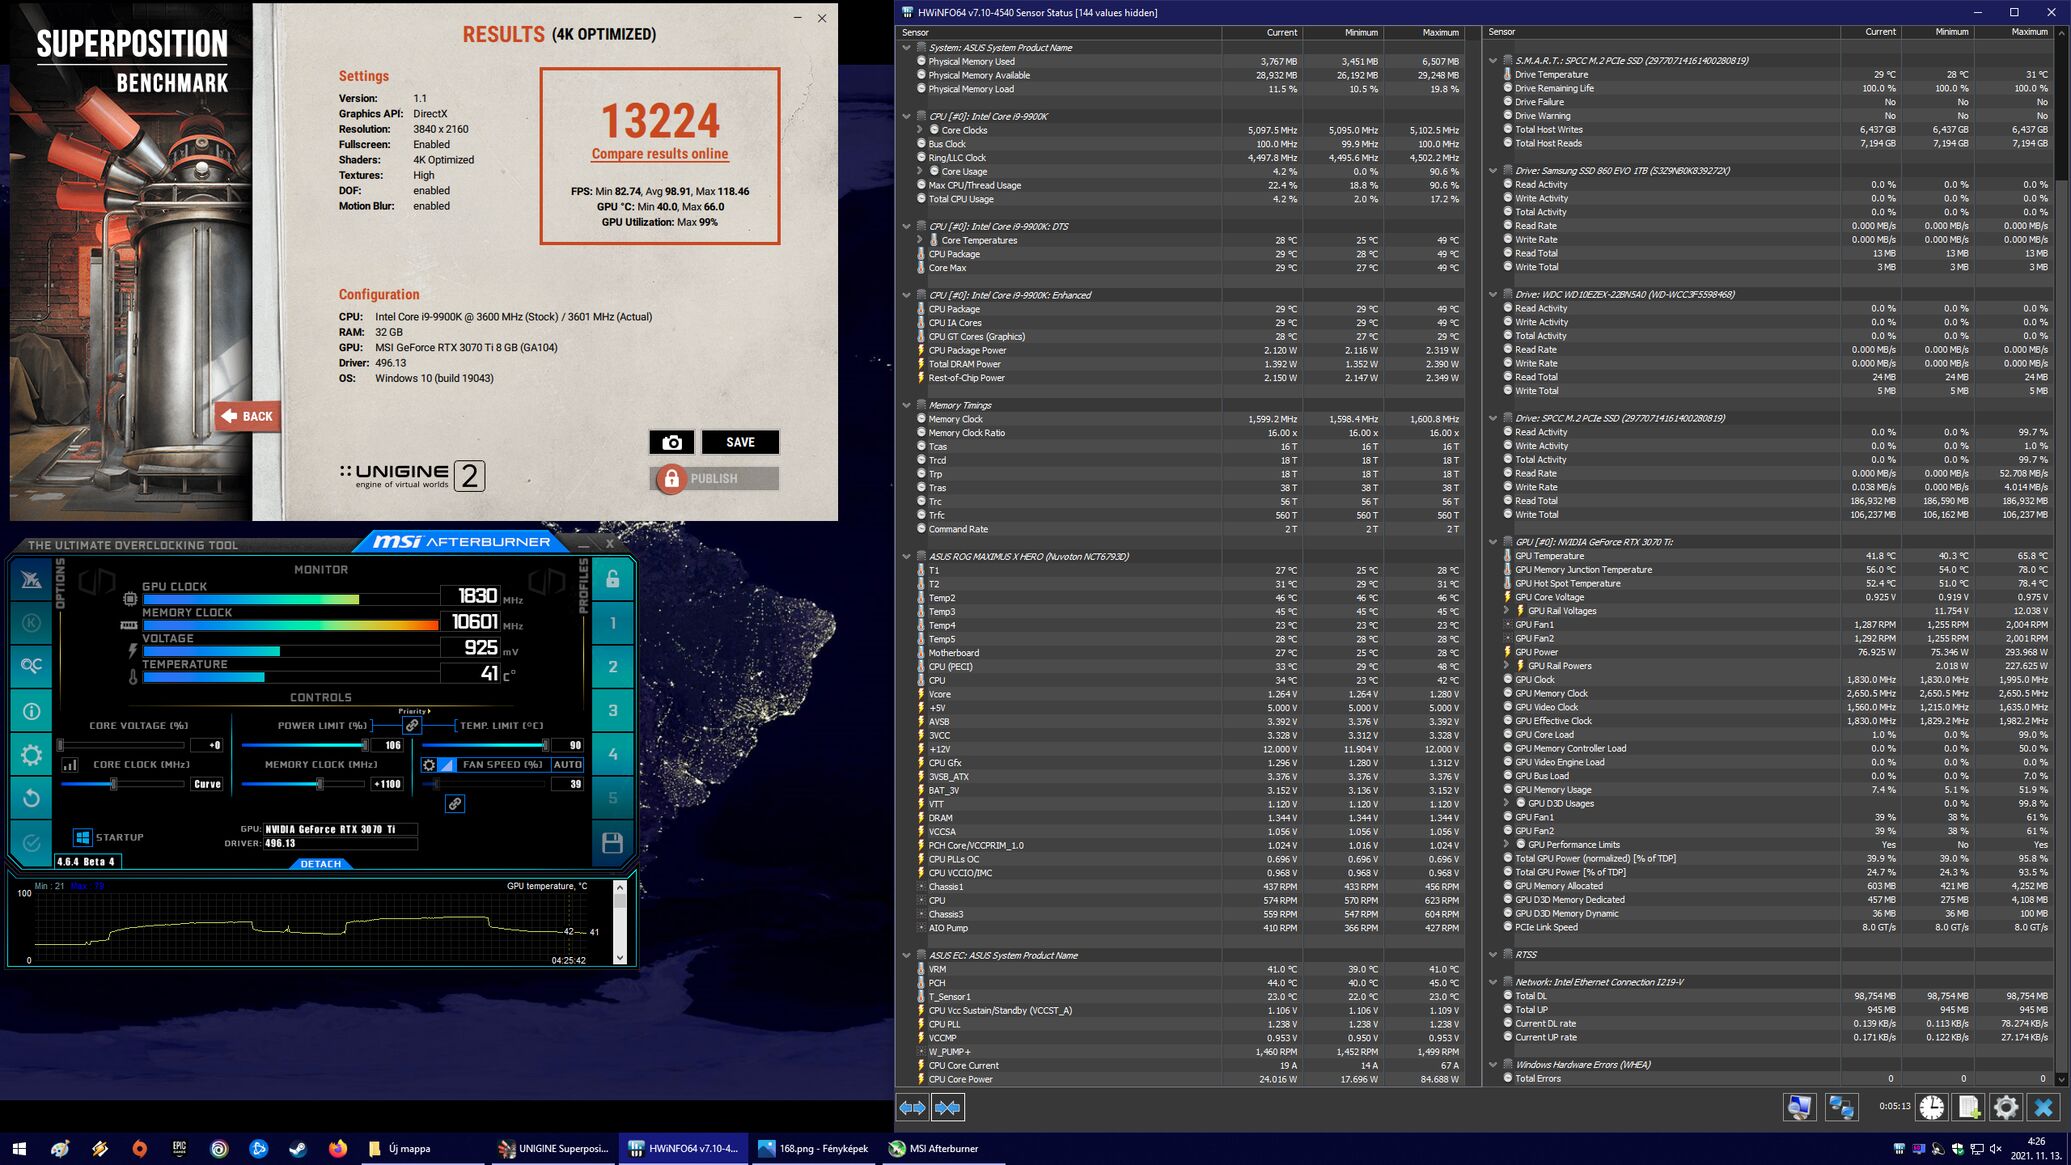Screen dimensions: 2071x1165
Task: Click Curve value of core clock
Action: point(207,784)
